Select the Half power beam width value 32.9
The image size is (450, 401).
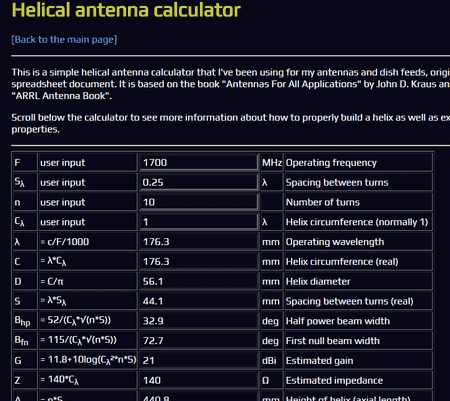click(199, 321)
